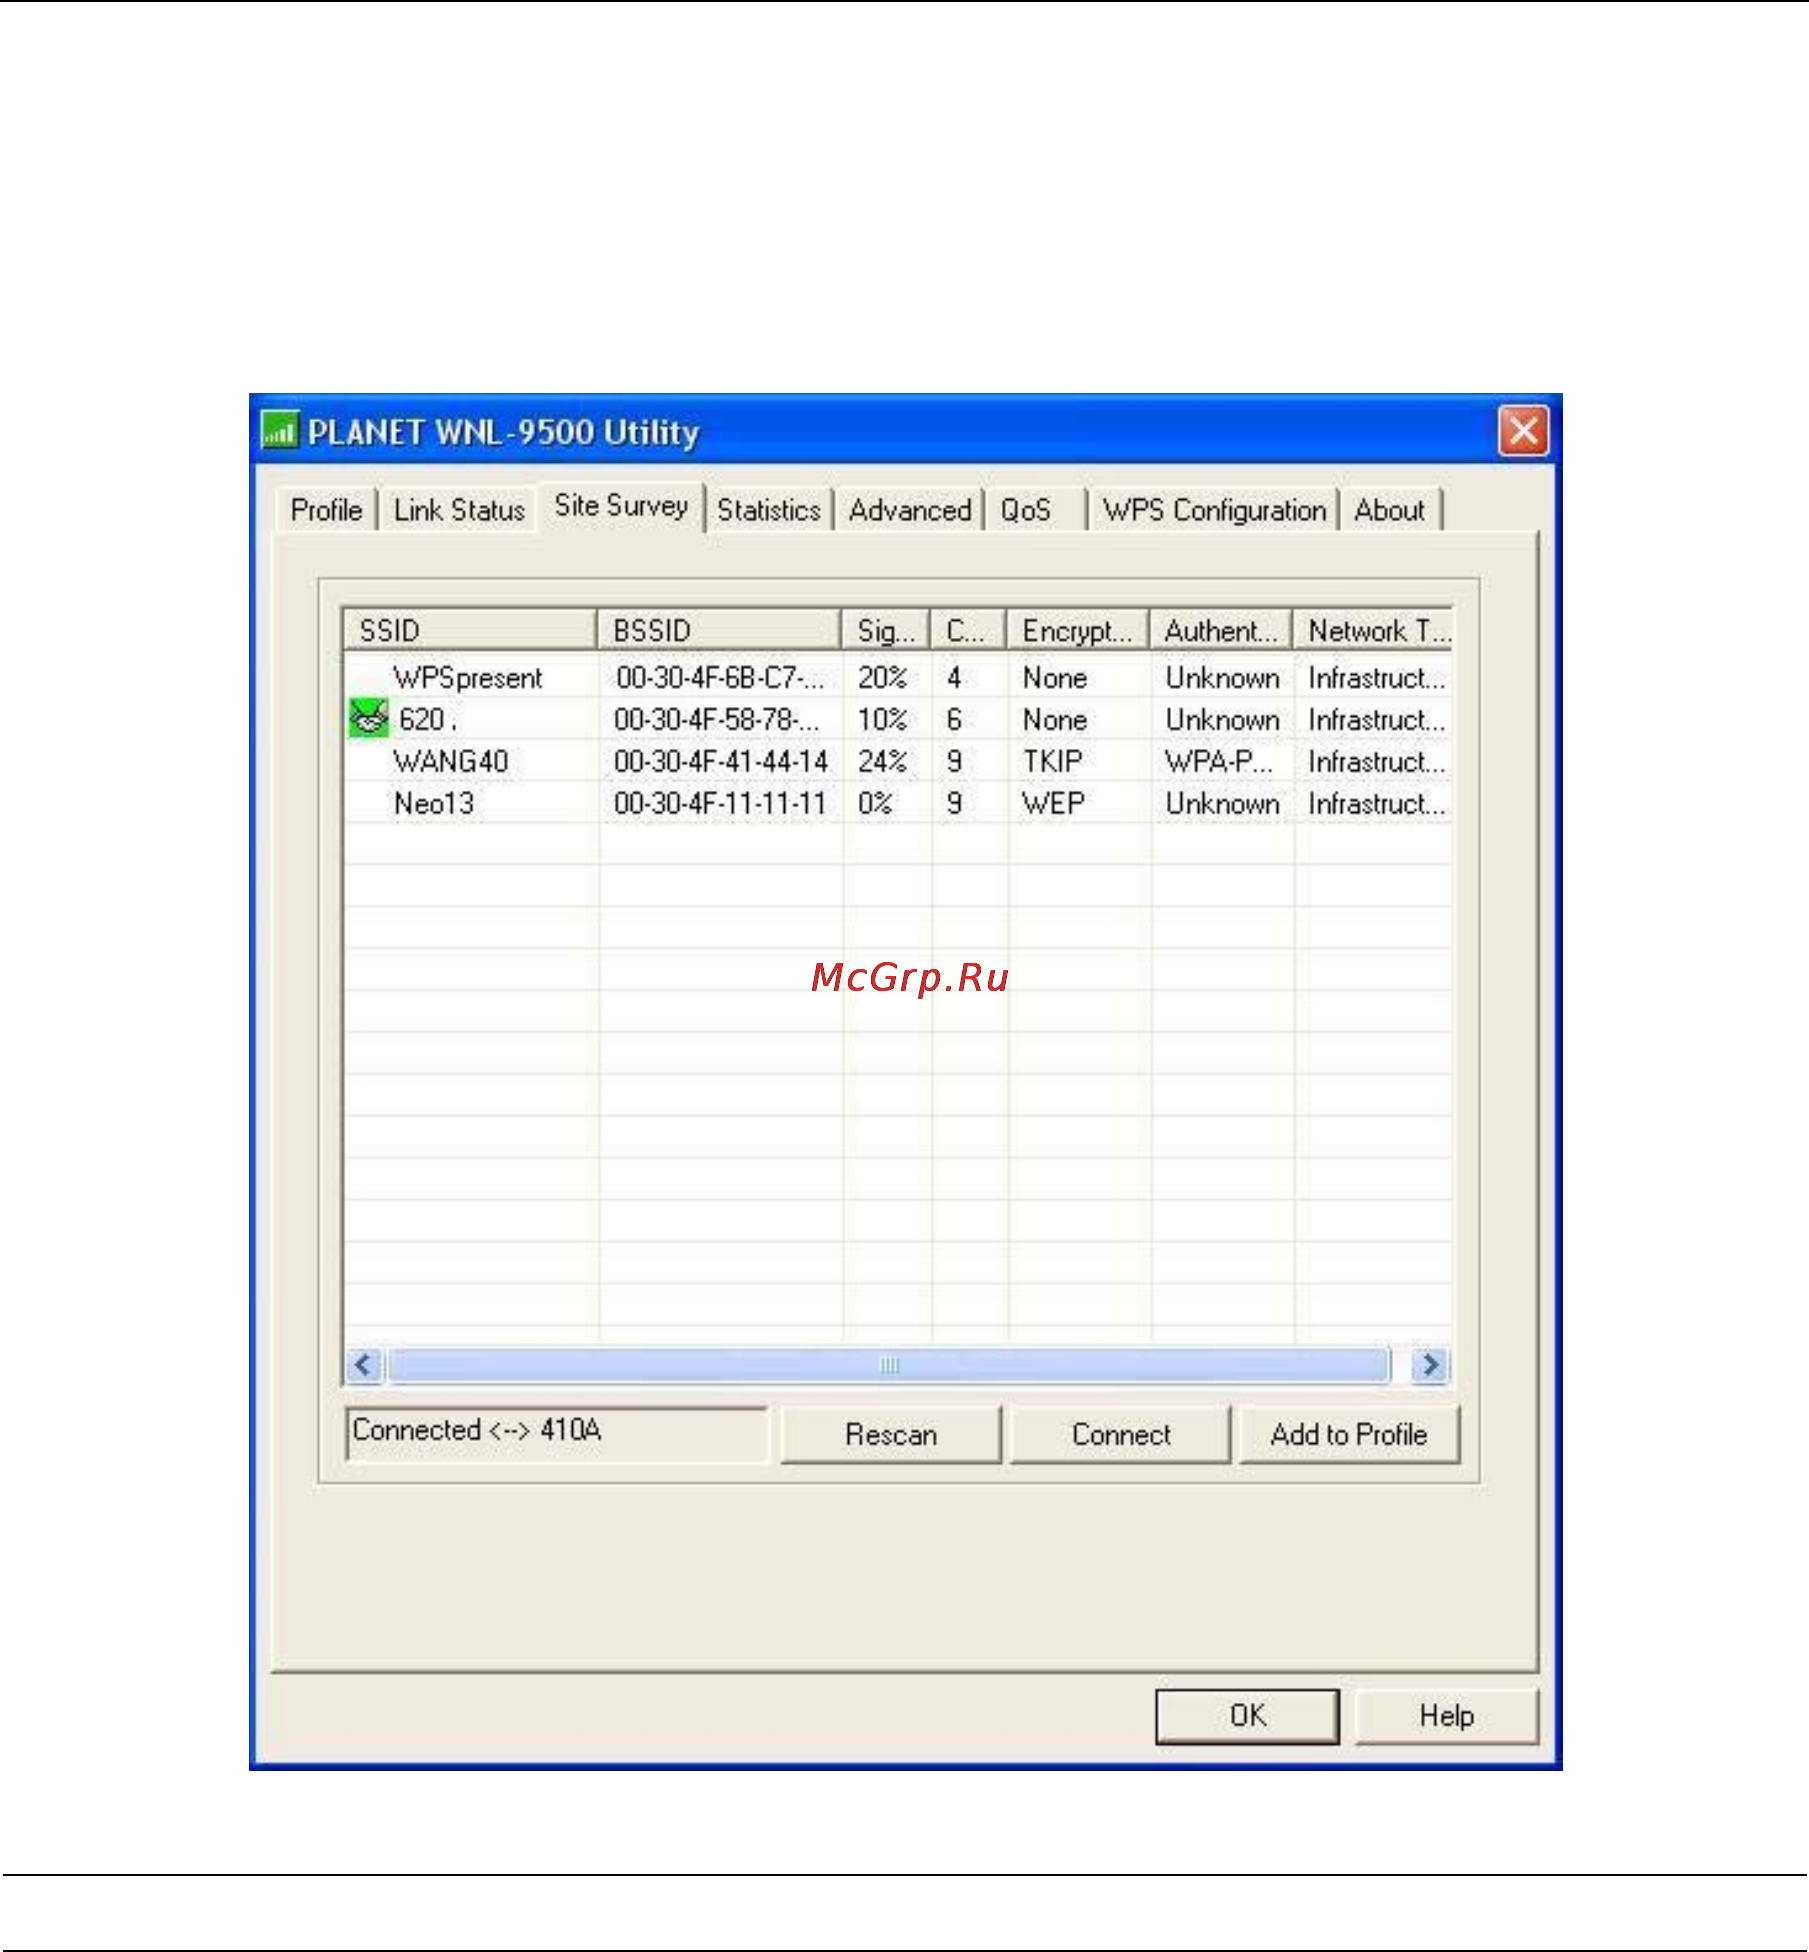Click the horizontal scrollbar right arrow
The height and width of the screenshot is (1952, 1809).
click(x=1431, y=1364)
